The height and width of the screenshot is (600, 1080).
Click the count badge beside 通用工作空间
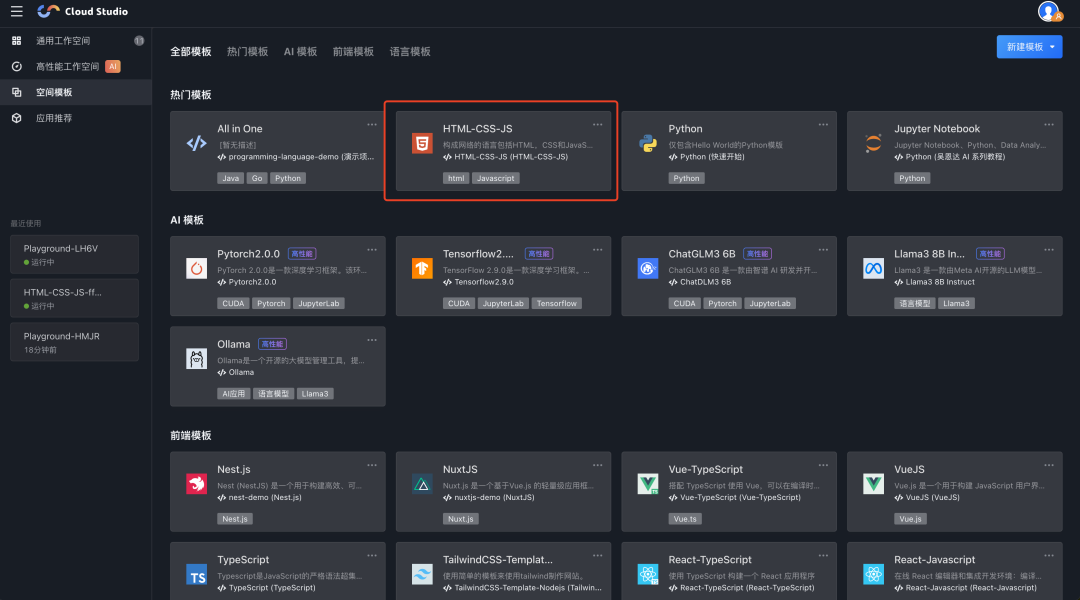pos(138,41)
